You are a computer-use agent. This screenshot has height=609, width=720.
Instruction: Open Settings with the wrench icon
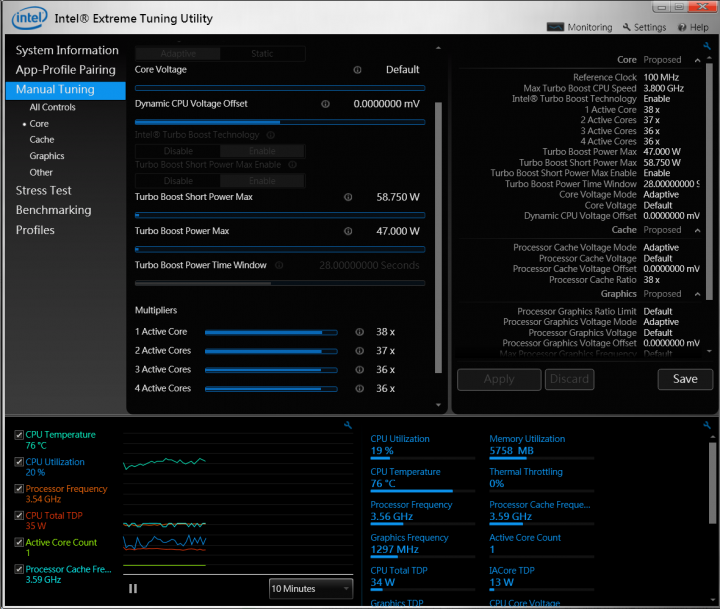click(626, 27)
